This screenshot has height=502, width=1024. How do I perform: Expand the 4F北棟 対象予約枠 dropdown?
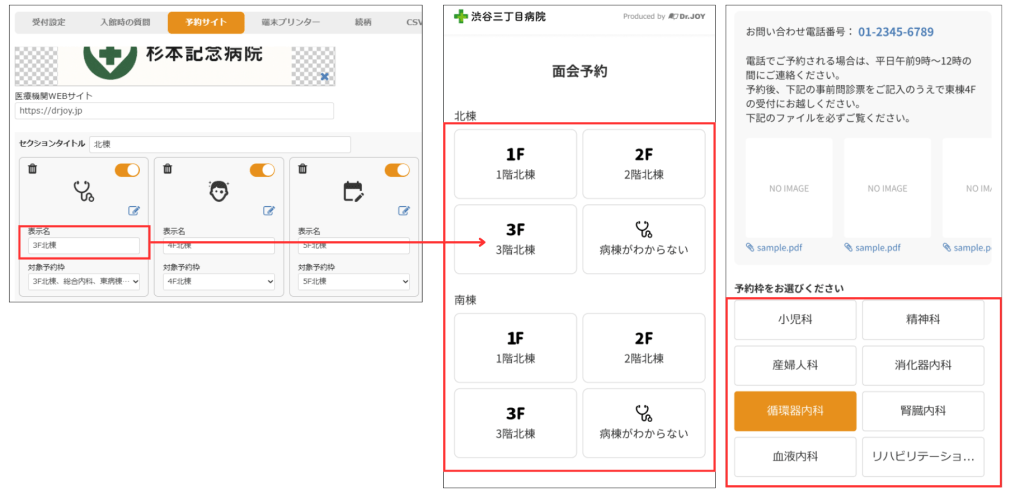pos(218,282)
